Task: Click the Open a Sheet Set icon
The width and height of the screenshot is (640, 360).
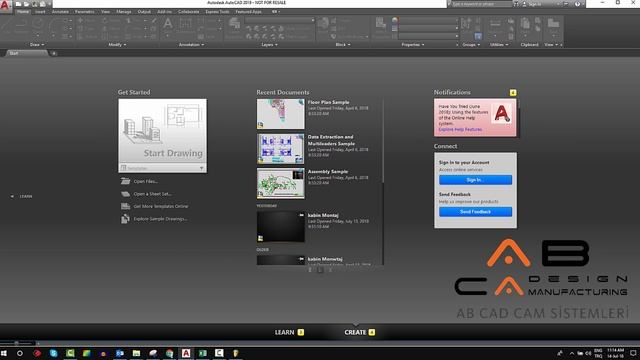Action: 125,193
